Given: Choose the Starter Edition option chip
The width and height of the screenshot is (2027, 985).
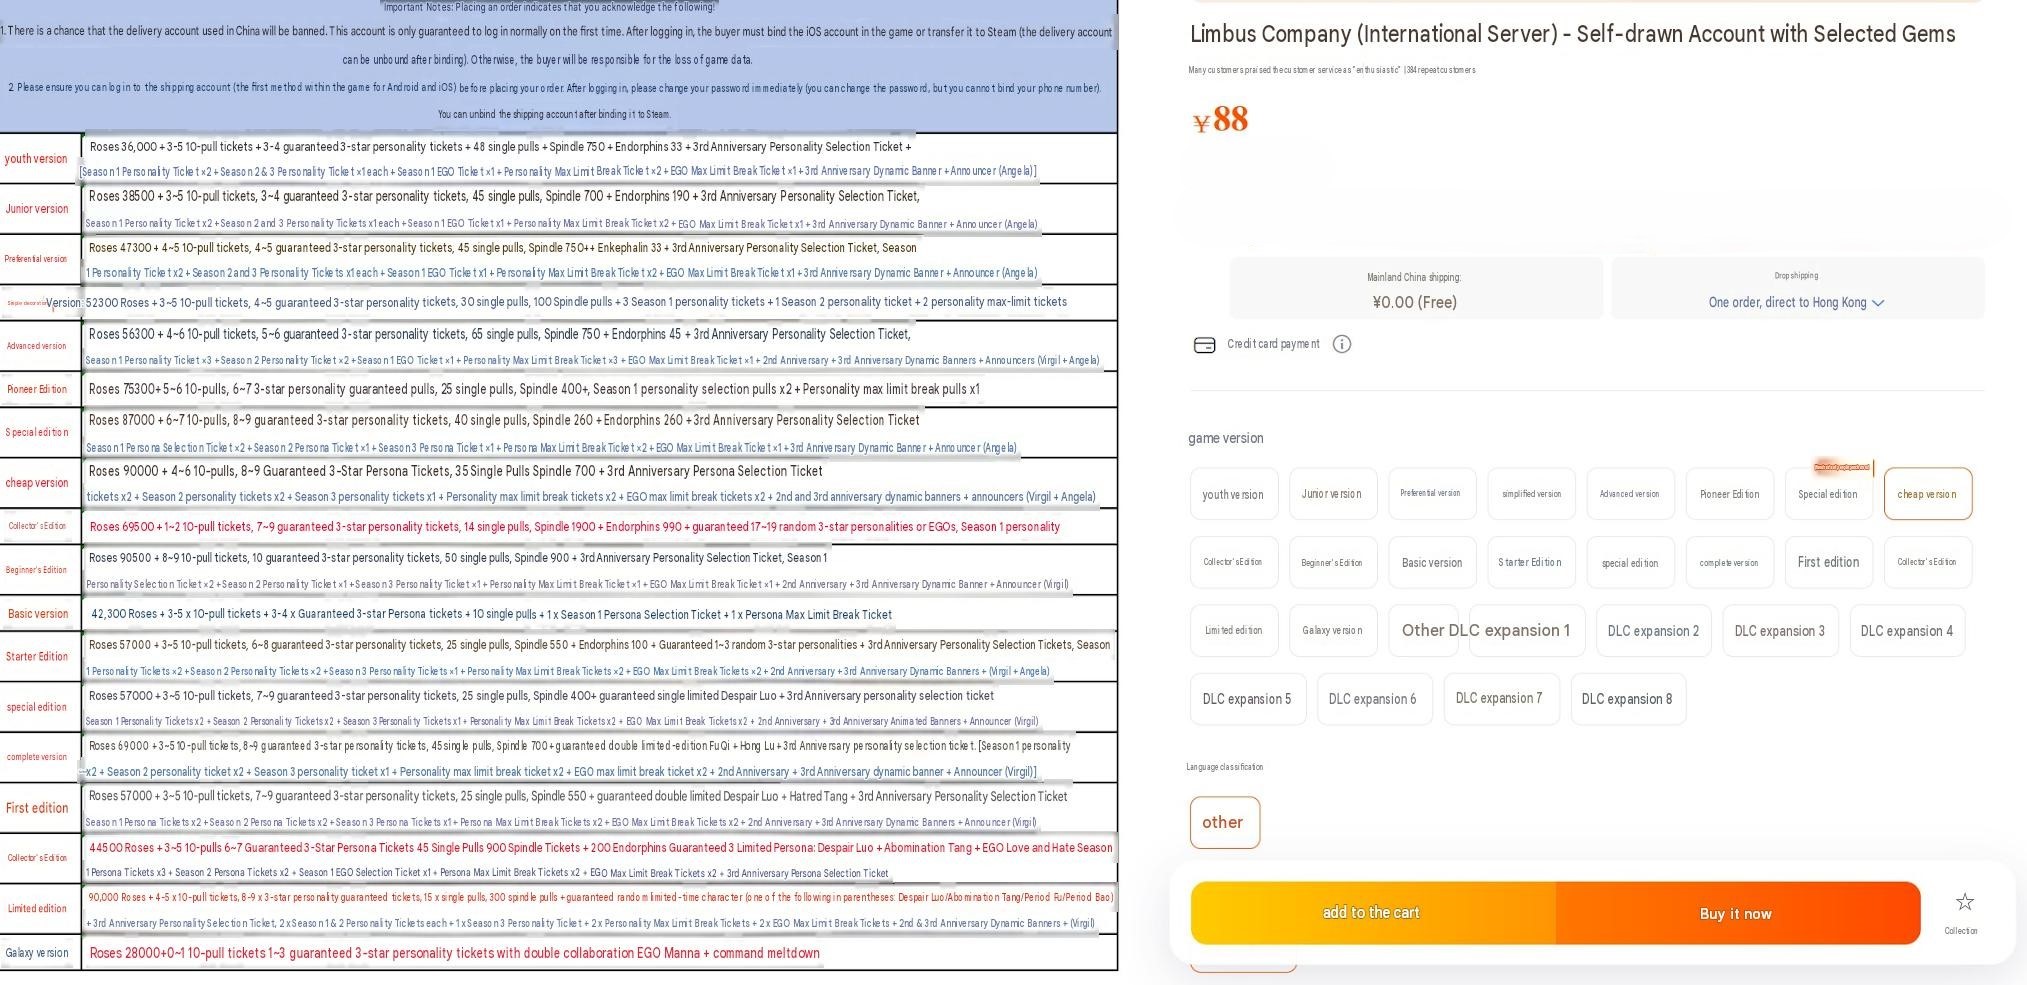Looking at the screenshot, I should pyautogui.click(x=1530, y=563).
